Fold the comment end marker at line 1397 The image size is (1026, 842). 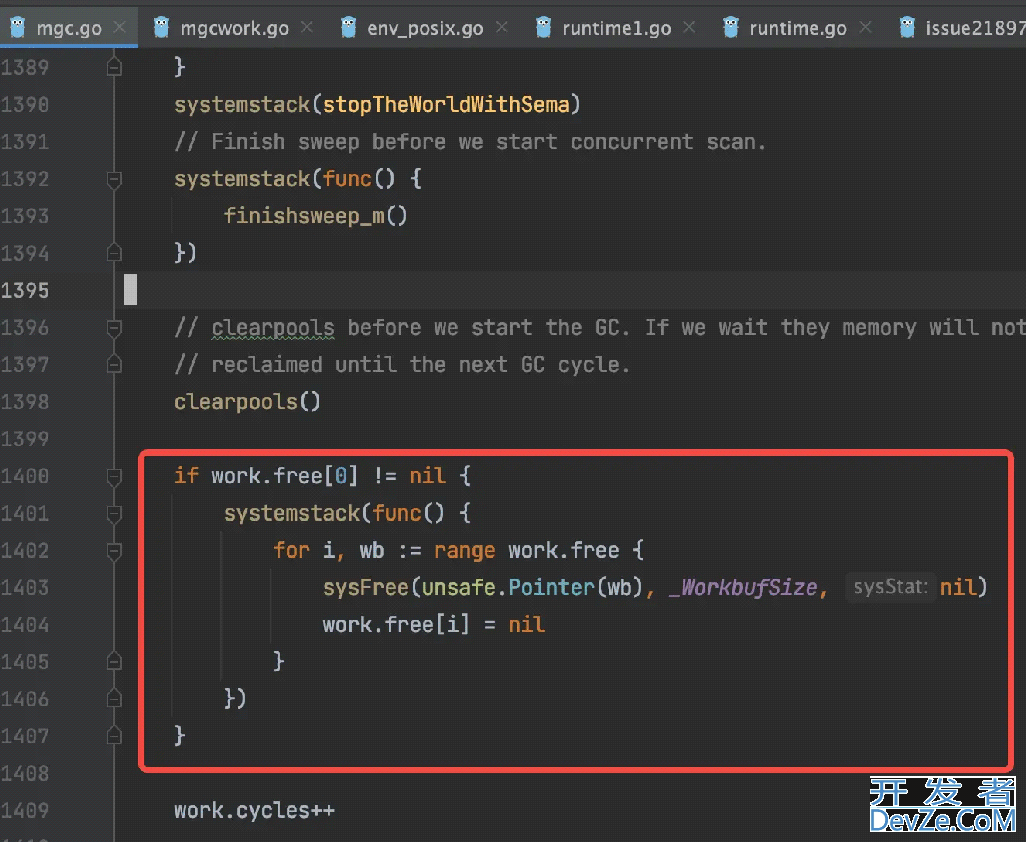pos(114,364)
